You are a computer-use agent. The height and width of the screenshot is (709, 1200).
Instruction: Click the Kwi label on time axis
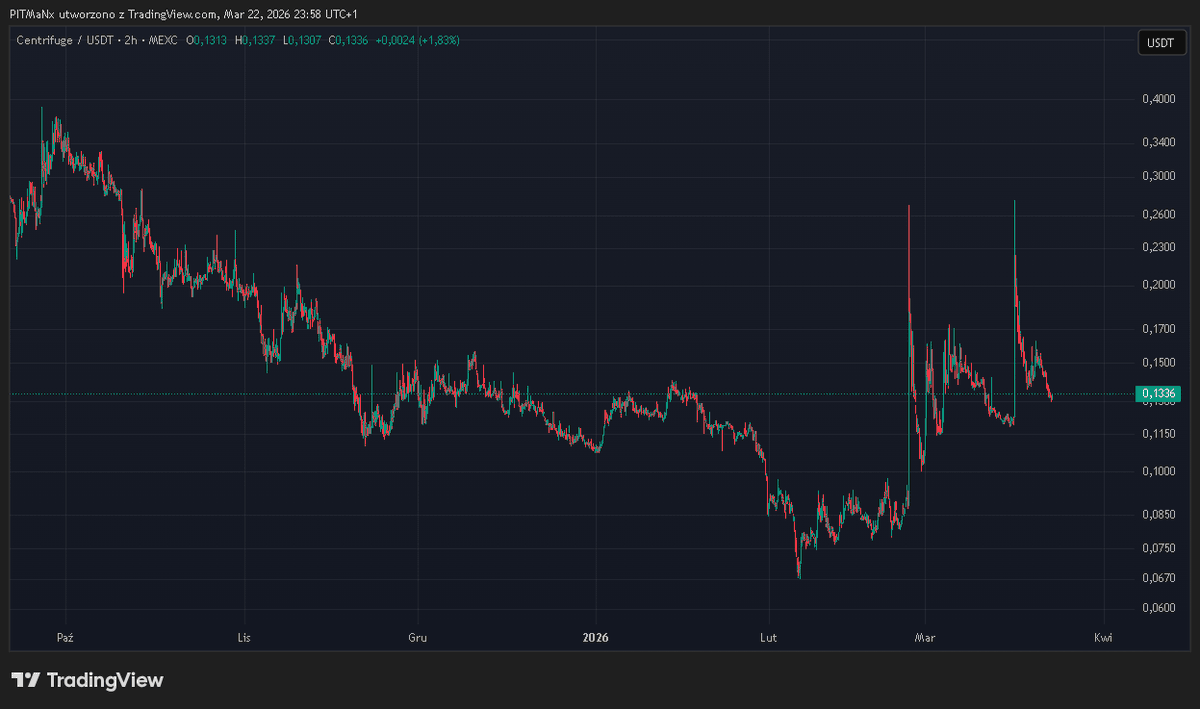[1103, 636]
